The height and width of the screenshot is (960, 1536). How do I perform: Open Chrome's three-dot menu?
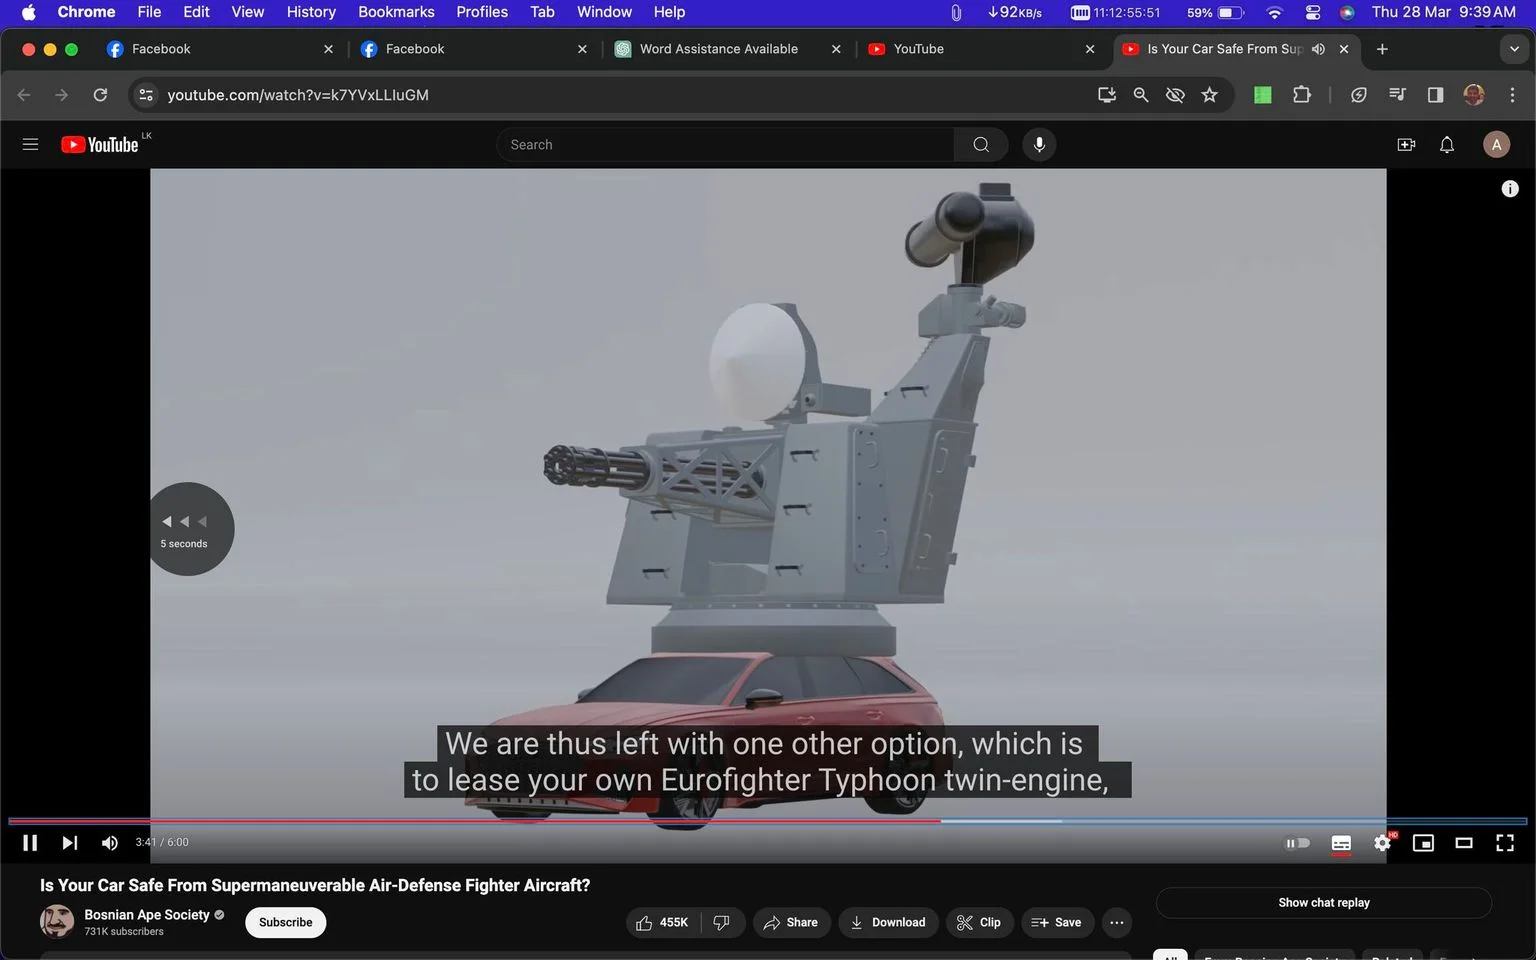[x=1512, y=95]
